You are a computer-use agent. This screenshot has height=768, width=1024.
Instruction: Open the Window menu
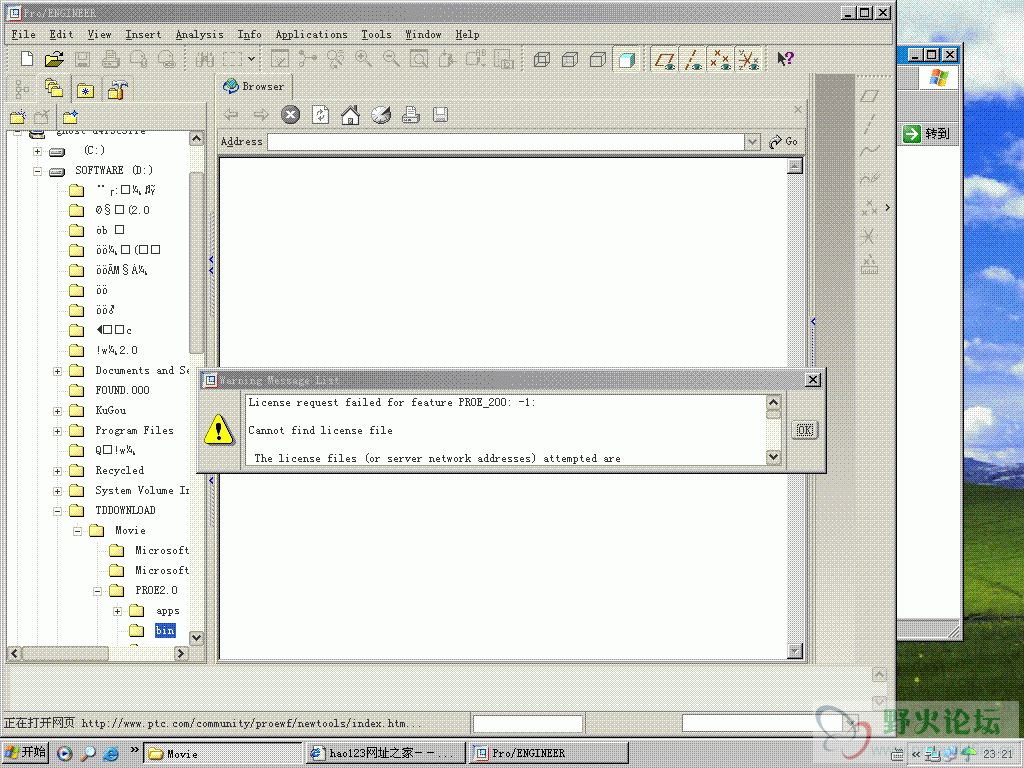click(x=423, y=35)
